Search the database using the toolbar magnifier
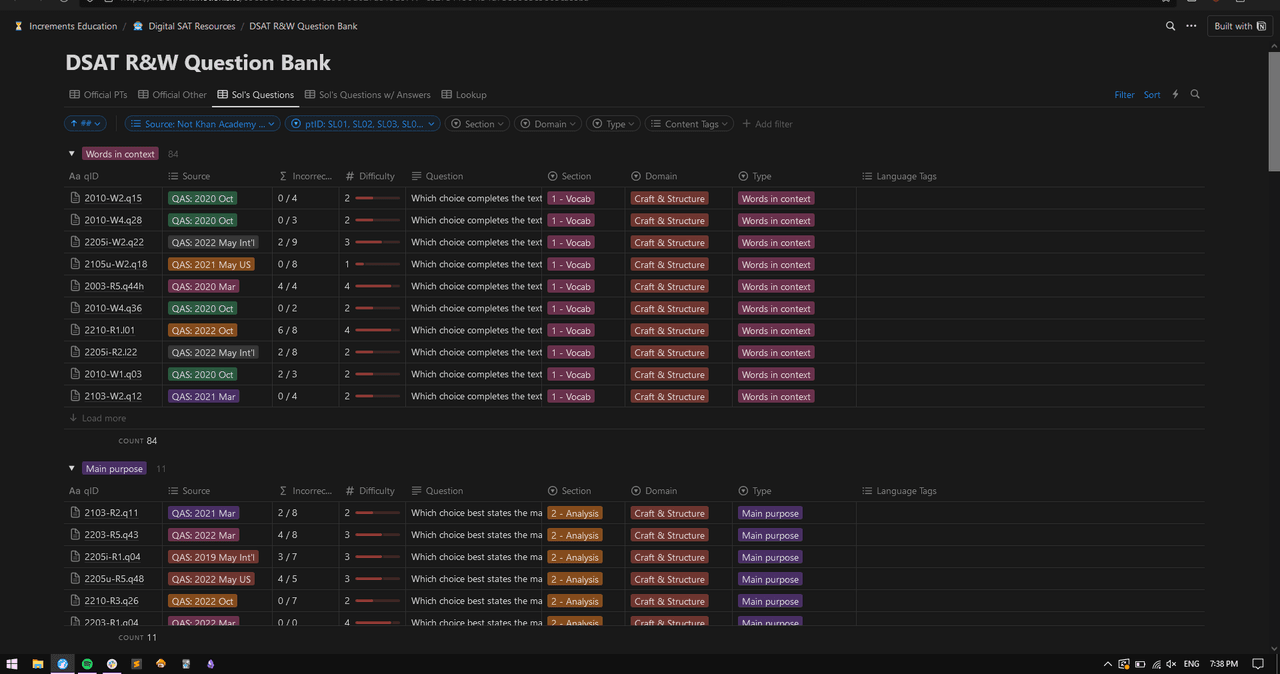Viewport: 1280px width, 674px height. pos(1195,95)
